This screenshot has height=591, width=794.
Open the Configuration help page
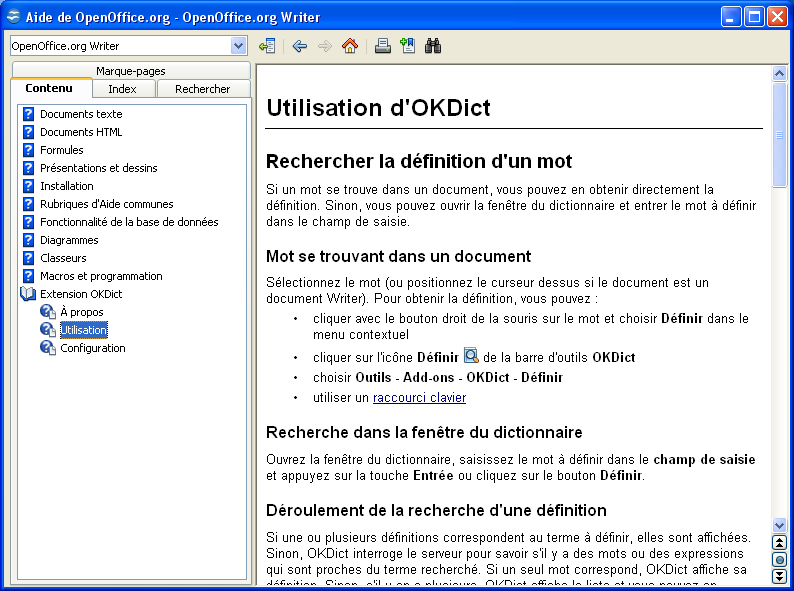click(x=93, y=348)
